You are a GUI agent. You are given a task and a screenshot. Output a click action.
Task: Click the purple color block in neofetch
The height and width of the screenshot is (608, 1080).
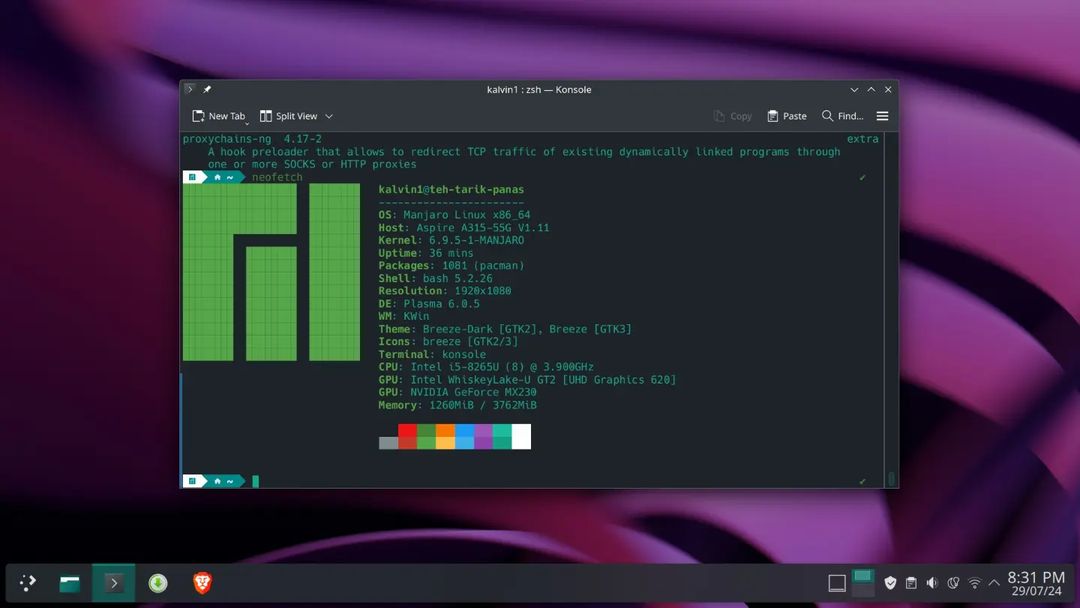484,437
